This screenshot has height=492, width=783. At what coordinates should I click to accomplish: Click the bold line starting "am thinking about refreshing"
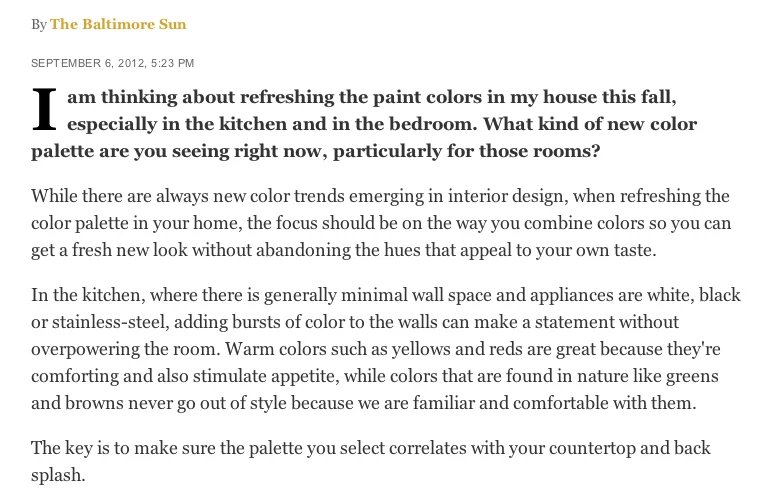click(x=372, y=97)
